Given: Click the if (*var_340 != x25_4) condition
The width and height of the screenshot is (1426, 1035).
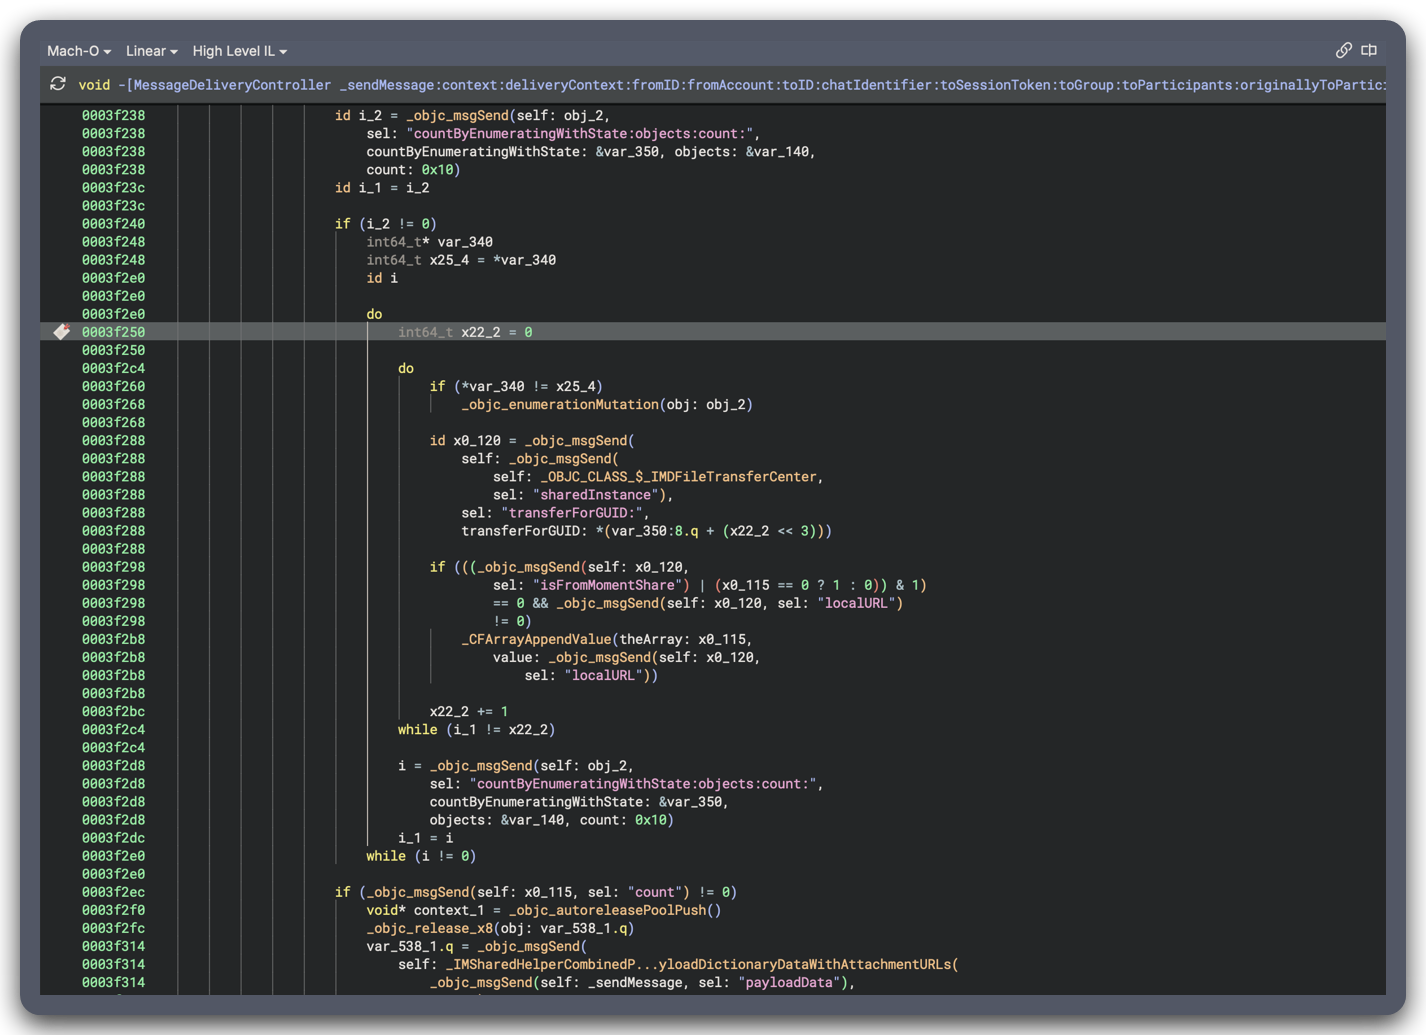Looking at the screenshot, I should pyautogui.click(x=516, y=386).
